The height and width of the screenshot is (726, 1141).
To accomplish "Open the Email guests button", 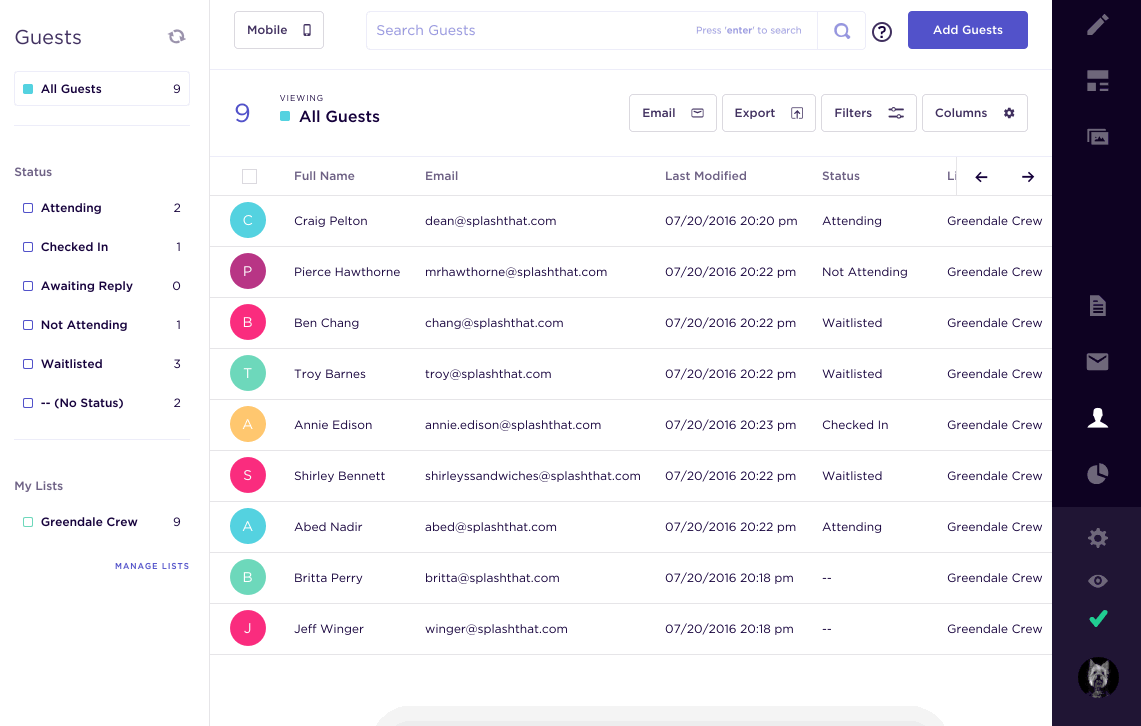I will [x=672, y=113].
